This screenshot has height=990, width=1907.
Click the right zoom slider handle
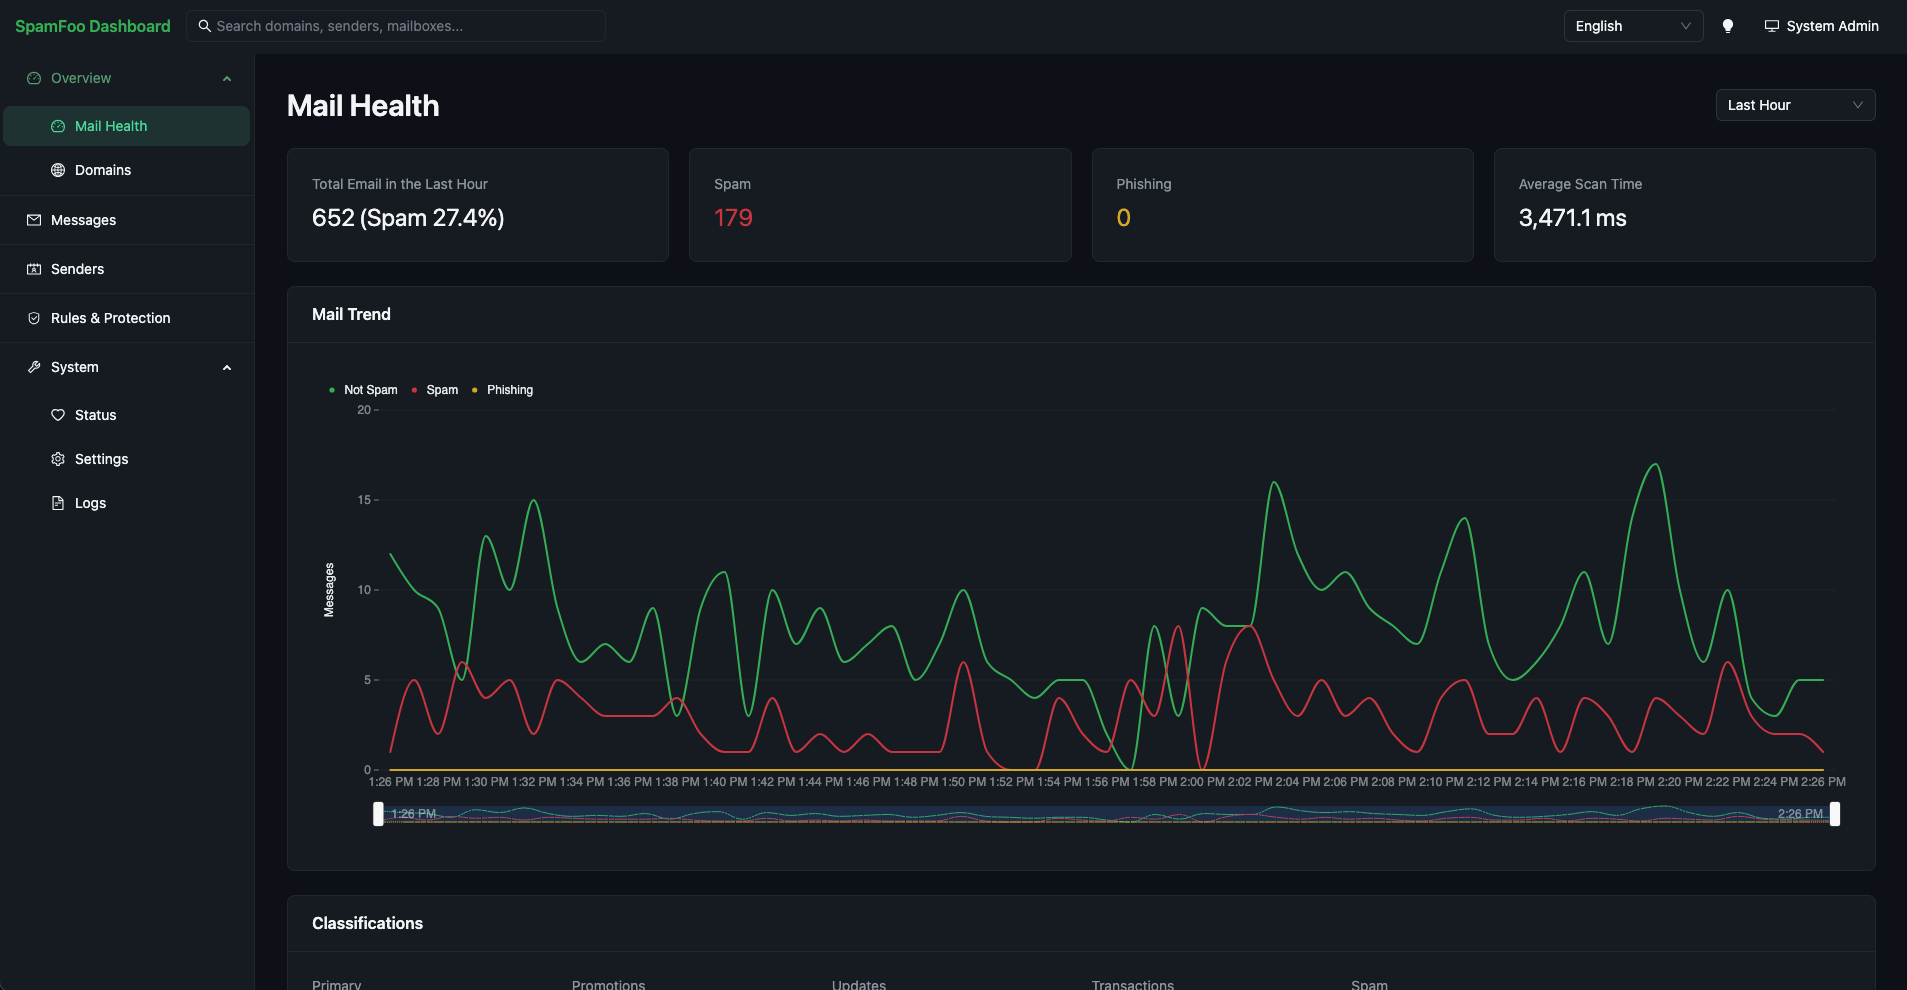click(1834, 814)
